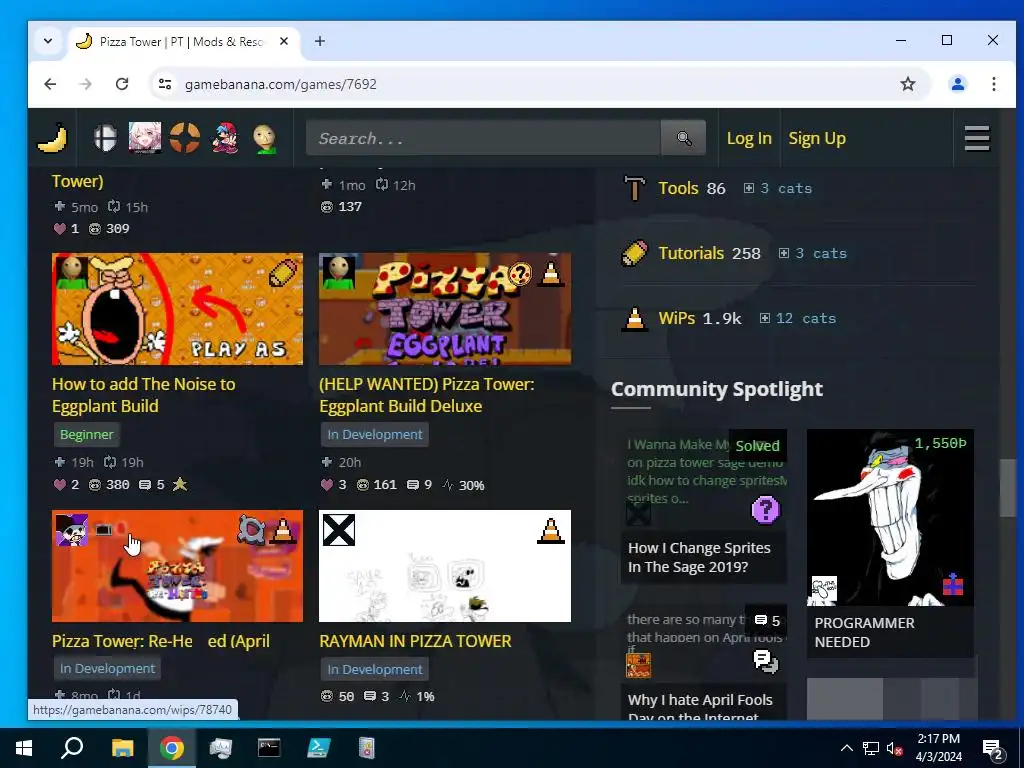
Task: Click the cone icon on Rayman thumbnail
Action: [x=551, y=530]
